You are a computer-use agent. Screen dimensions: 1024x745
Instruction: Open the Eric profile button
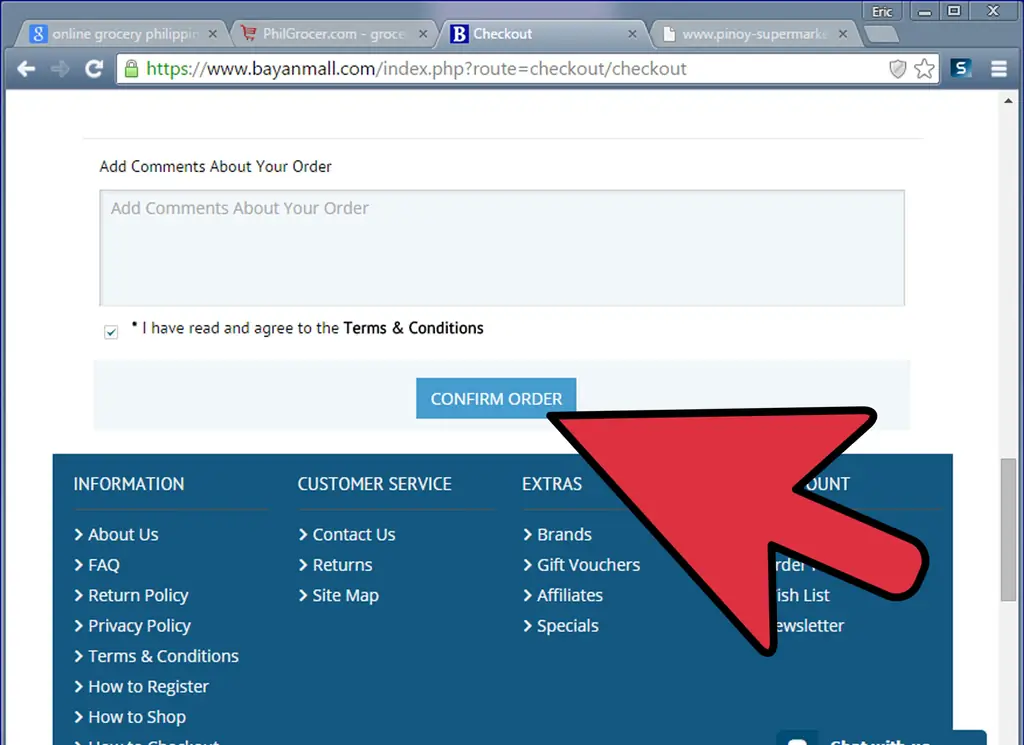click(882, 11)
